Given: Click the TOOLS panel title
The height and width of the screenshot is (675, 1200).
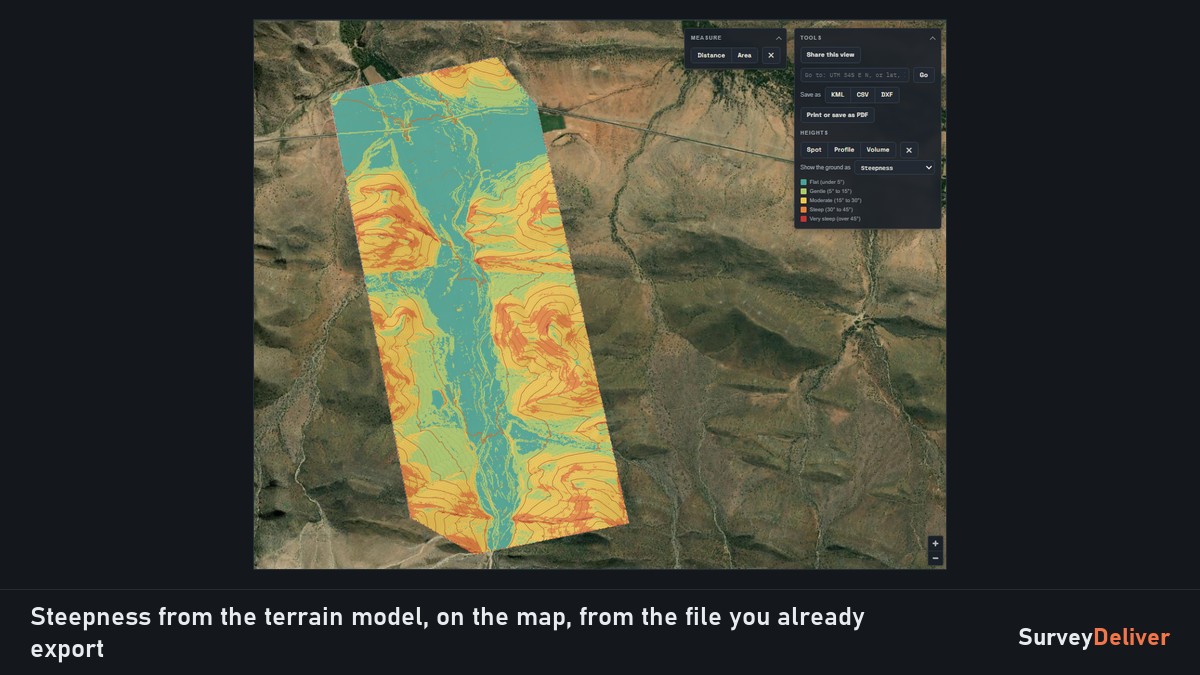Looking at the screenshot, I should tap(811, 38).
